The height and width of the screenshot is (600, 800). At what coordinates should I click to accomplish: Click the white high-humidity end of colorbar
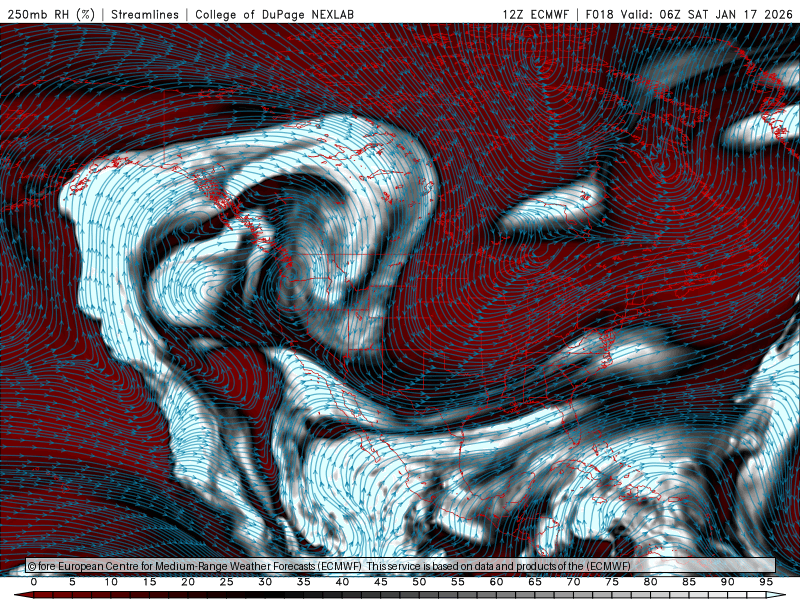tap(776, 595)
